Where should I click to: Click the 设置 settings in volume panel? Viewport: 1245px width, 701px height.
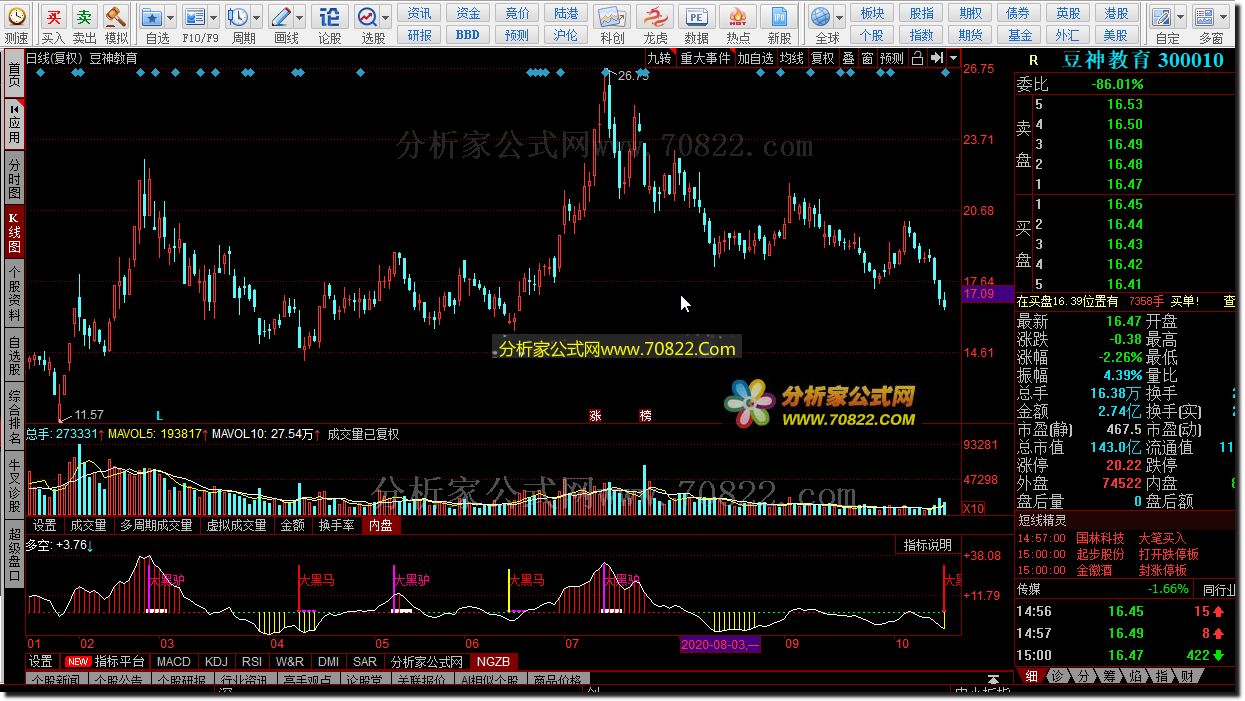pyautogui.click(x=45, y=524)
